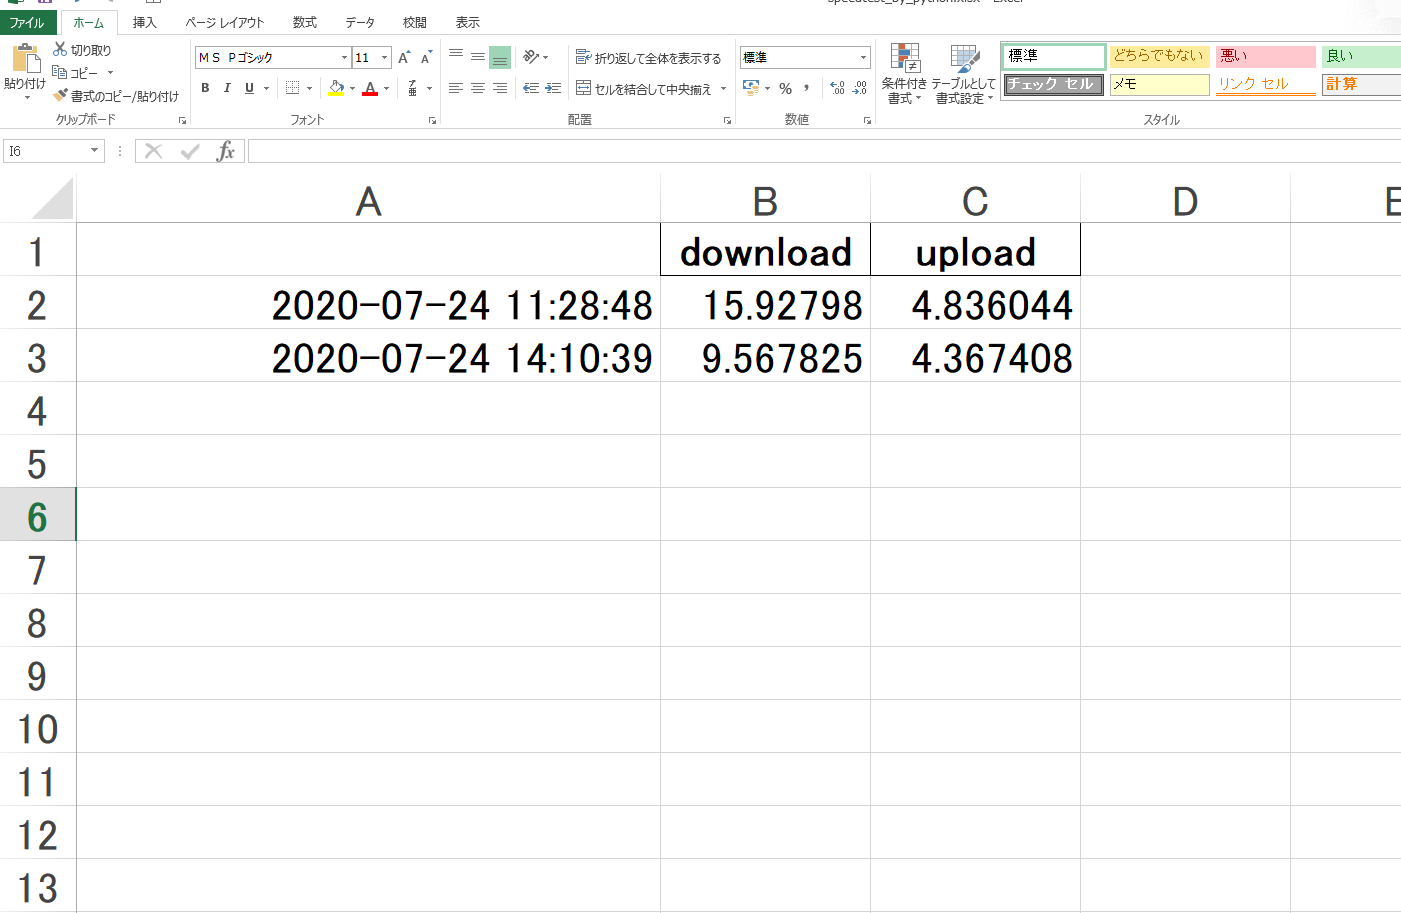This screenshot has width=1401, height=913.
Task: Apply the リンク セル style
Action: coord(1266,84)
